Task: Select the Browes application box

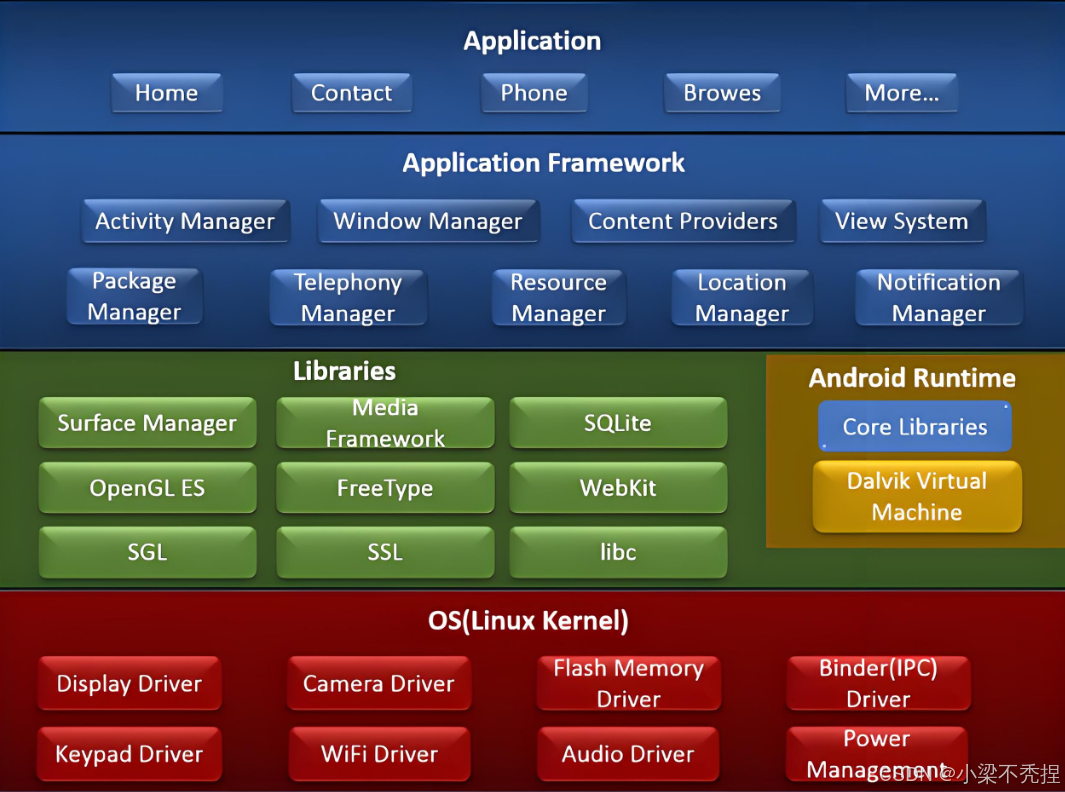Action: (x=722, y=92)
